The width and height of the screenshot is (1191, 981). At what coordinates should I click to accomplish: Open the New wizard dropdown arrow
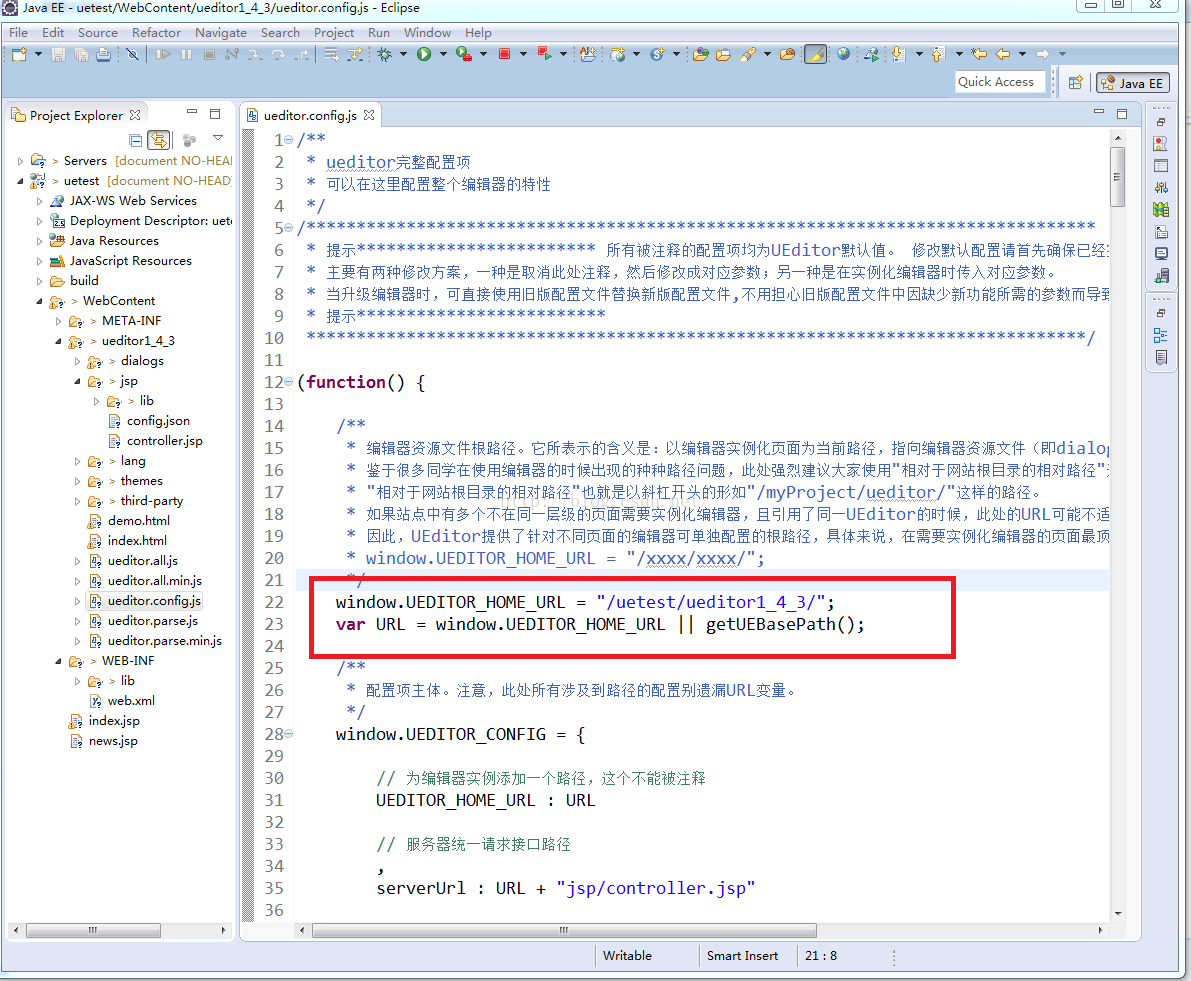[x=38, y=54]
